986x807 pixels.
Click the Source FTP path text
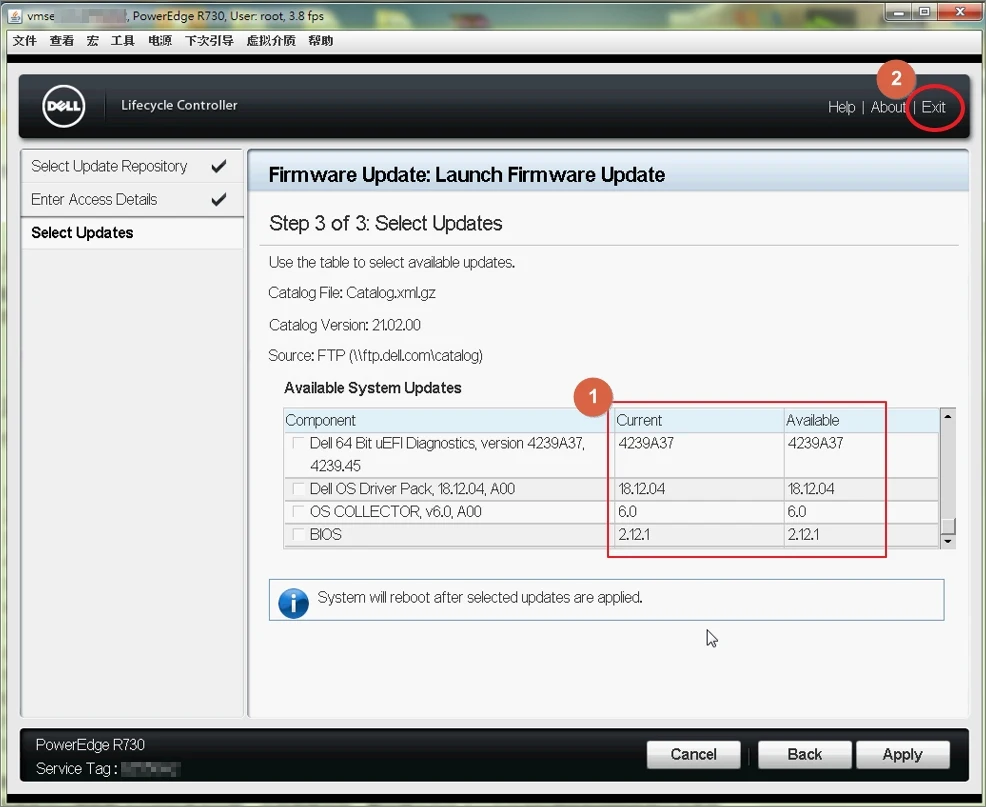pos(375,356)
